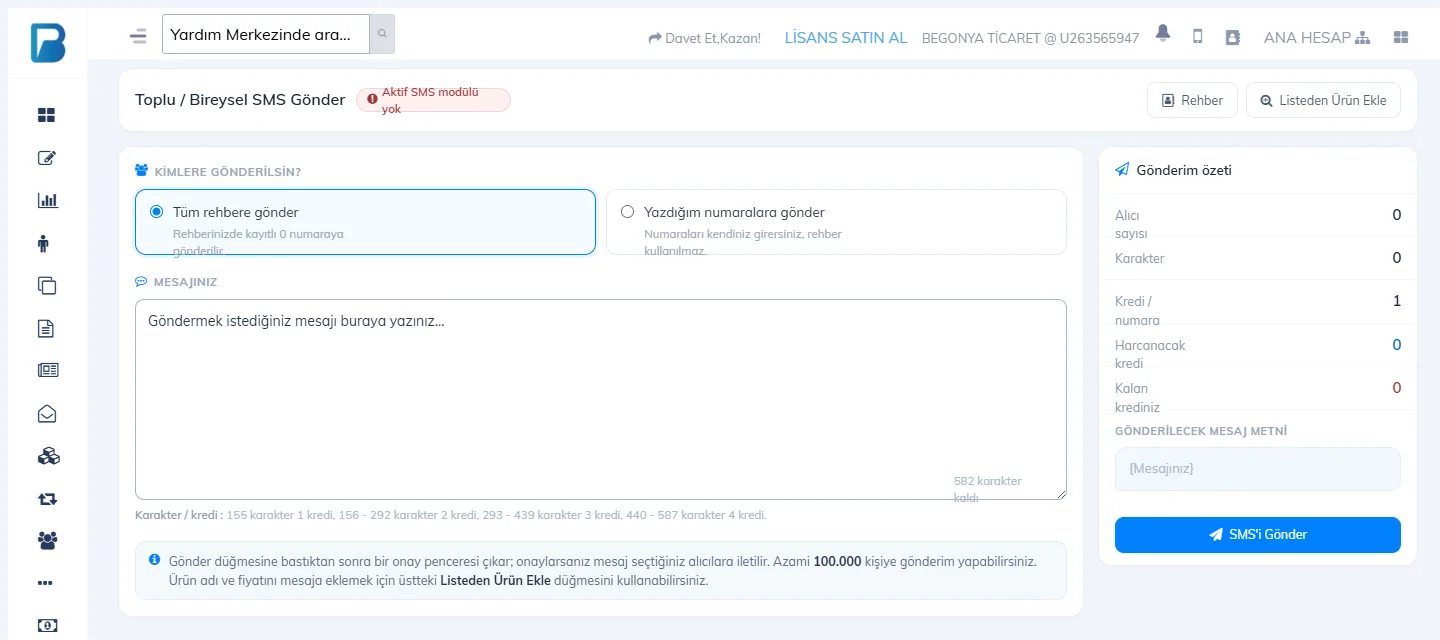Image resolution: width=1440 pixels, height=640 pixels.
Task: Click the blue 'SMS'i Gönder' button
Action: tap(1257, 535)
